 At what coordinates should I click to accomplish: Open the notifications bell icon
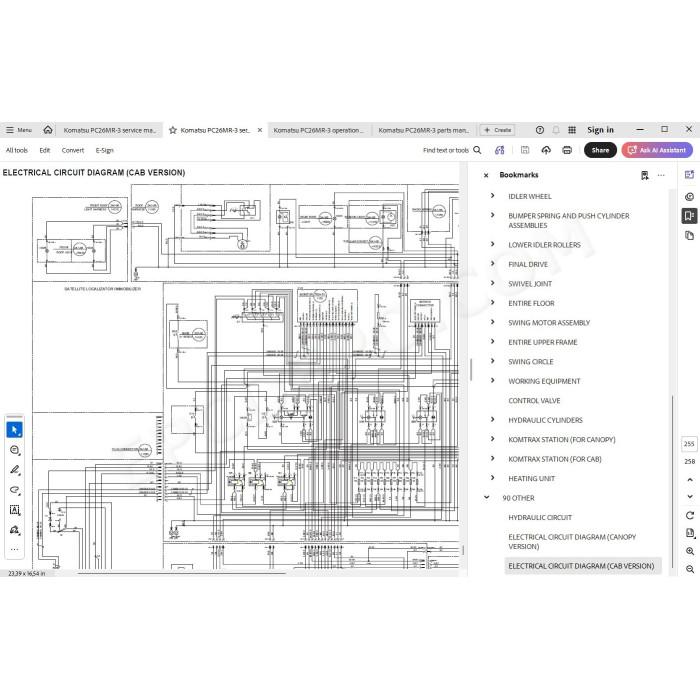556,130
